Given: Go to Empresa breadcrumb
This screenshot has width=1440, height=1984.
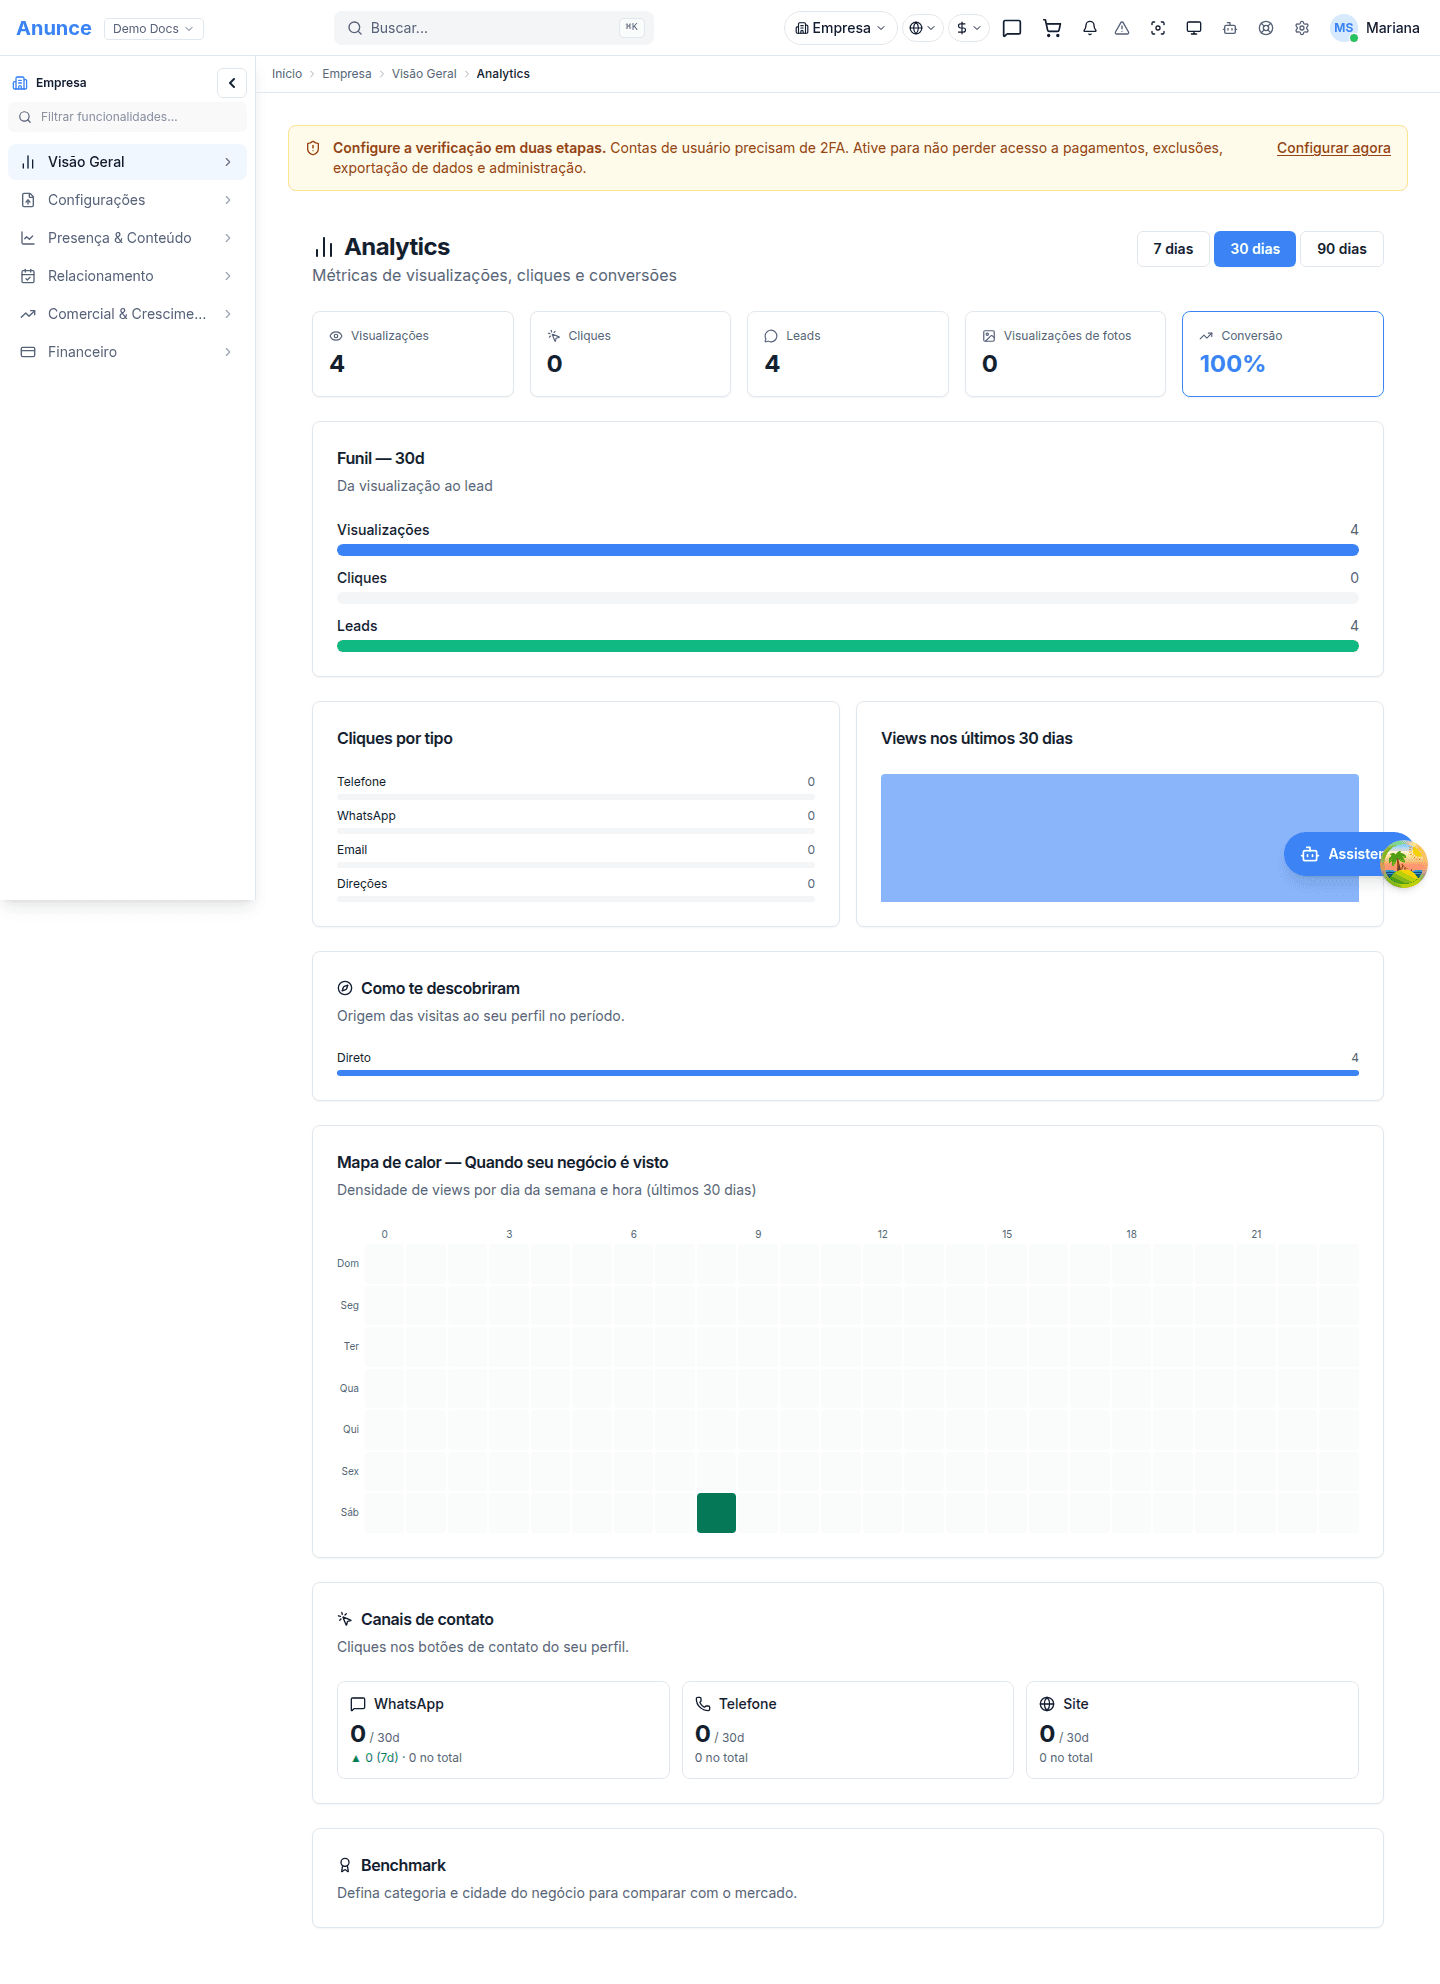Looking at the screenshot, I should pos(347,74).
